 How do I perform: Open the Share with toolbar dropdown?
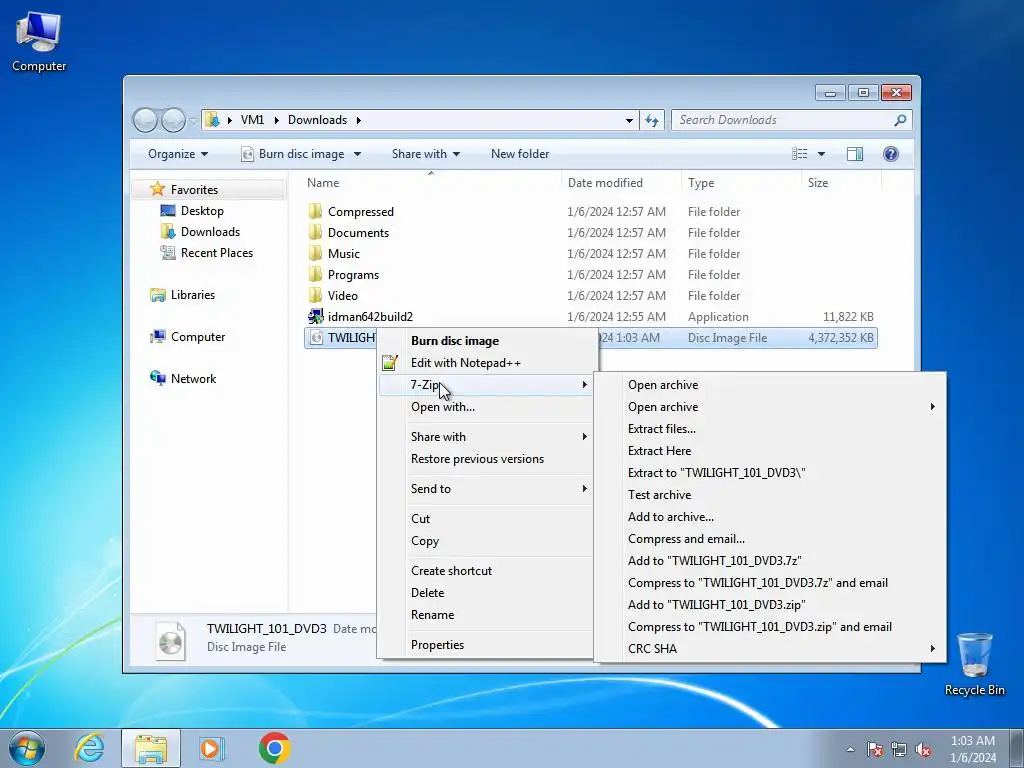click(426, 154)
